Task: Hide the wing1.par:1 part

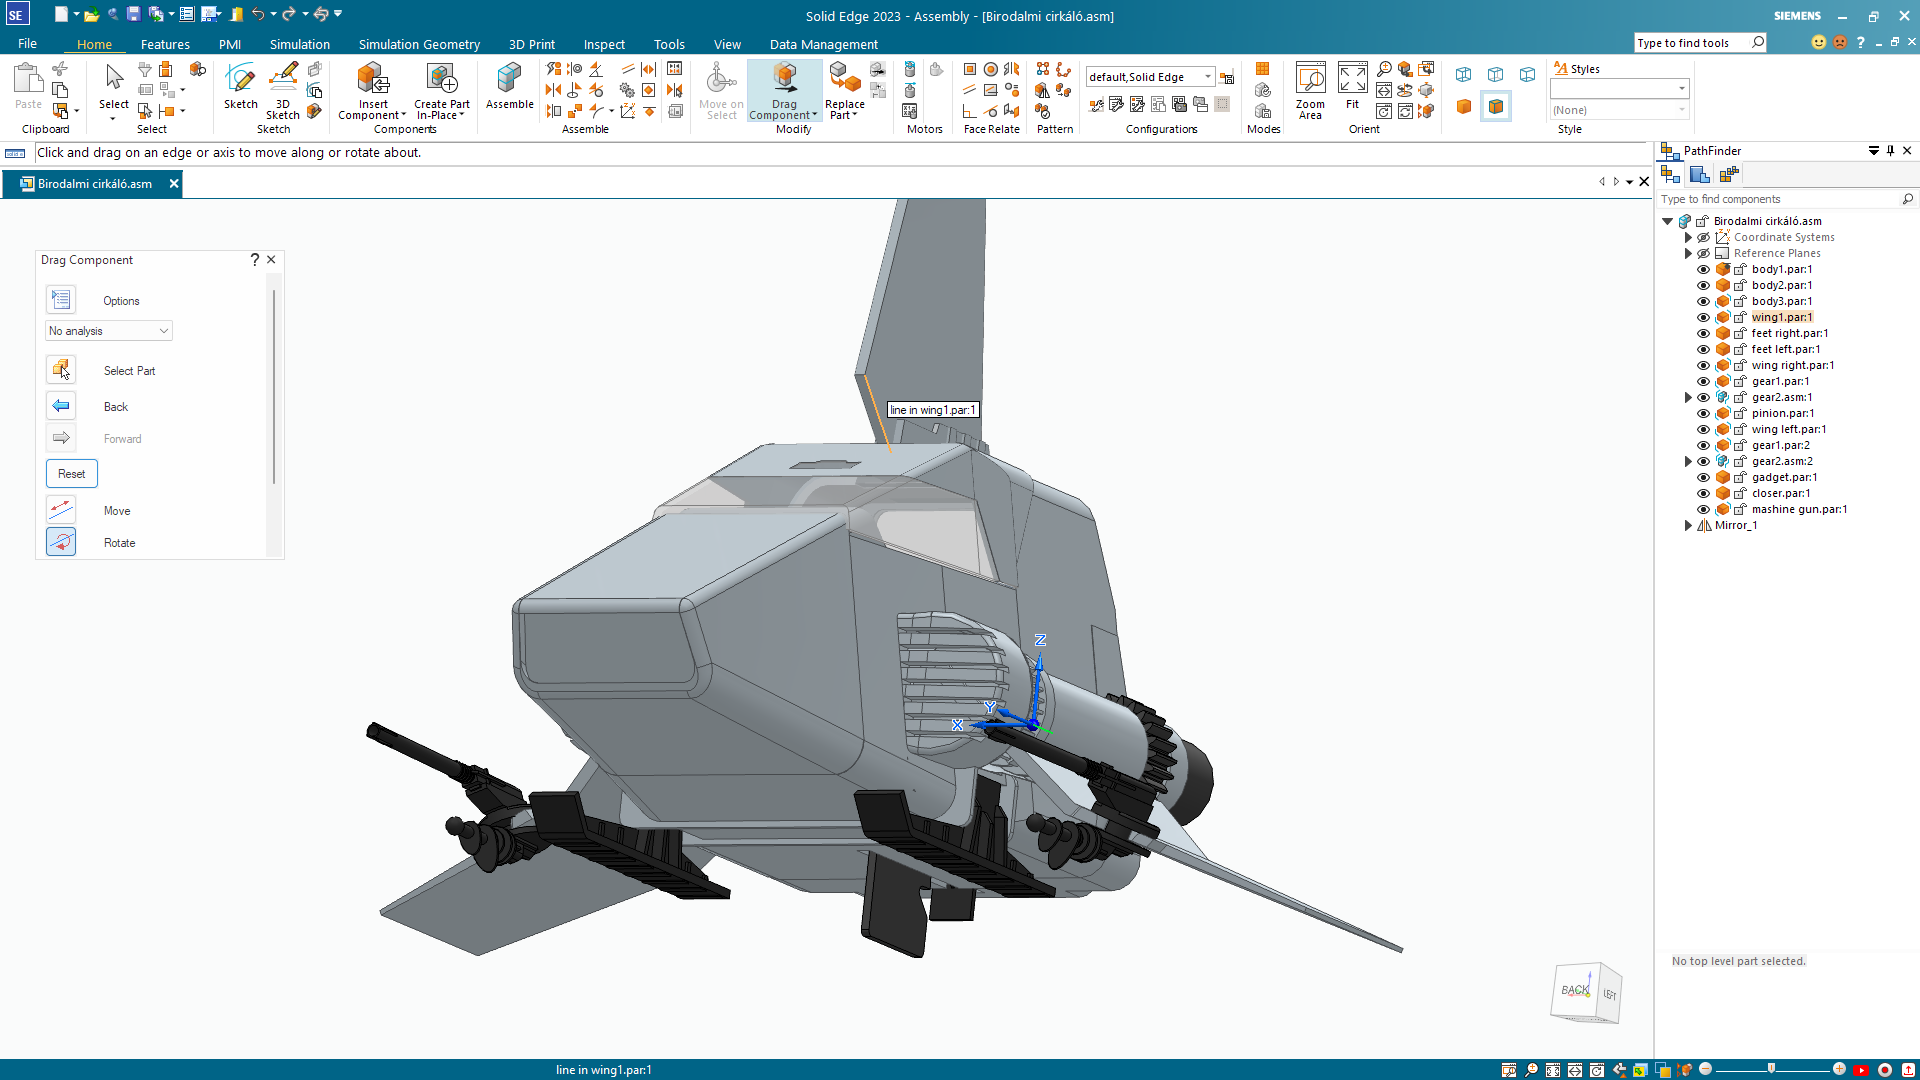Action: click(1703, 317)
